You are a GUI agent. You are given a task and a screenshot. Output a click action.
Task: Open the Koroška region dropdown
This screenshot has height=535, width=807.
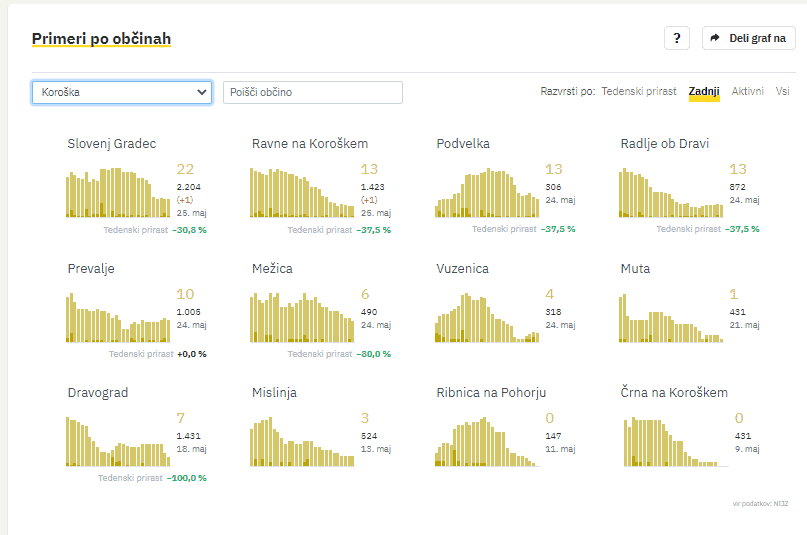[x=122, y=92]
